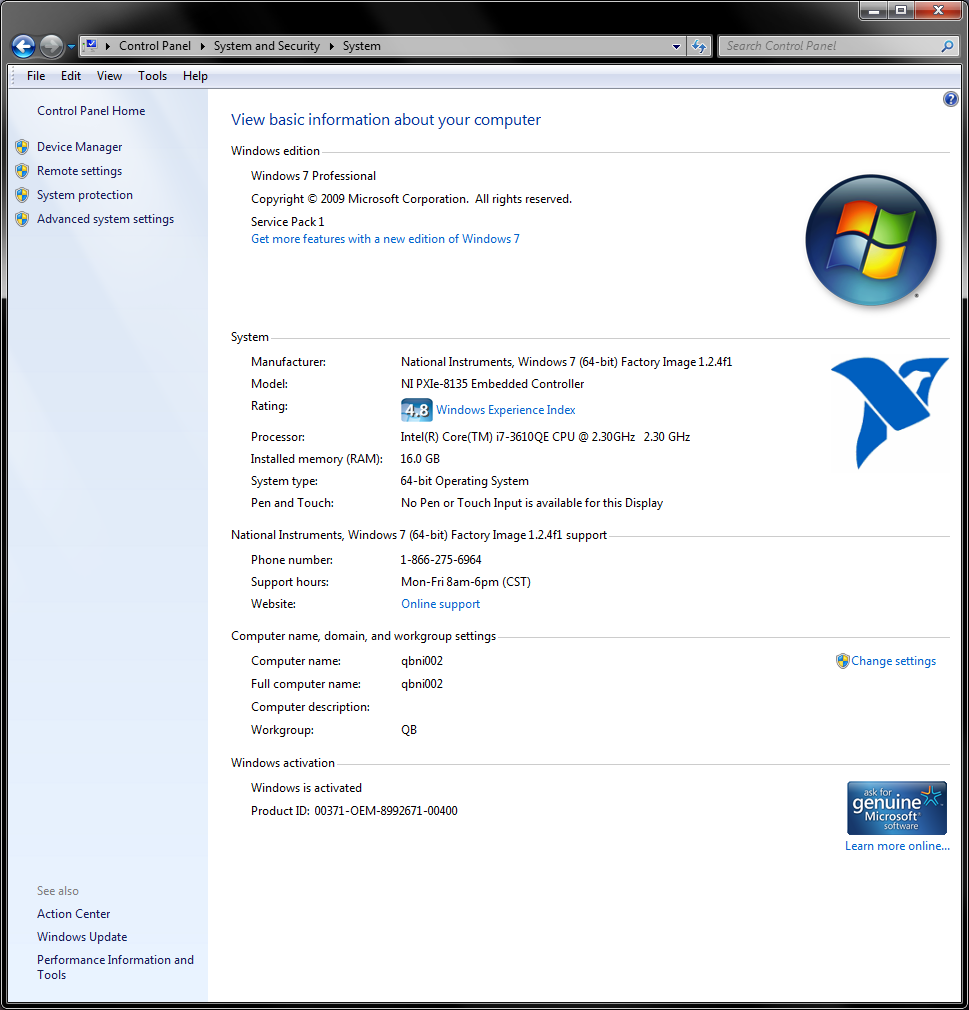Open the address bar history dropdown
This screenshot has height=1010, width=969.
click(x=676, y=46)
